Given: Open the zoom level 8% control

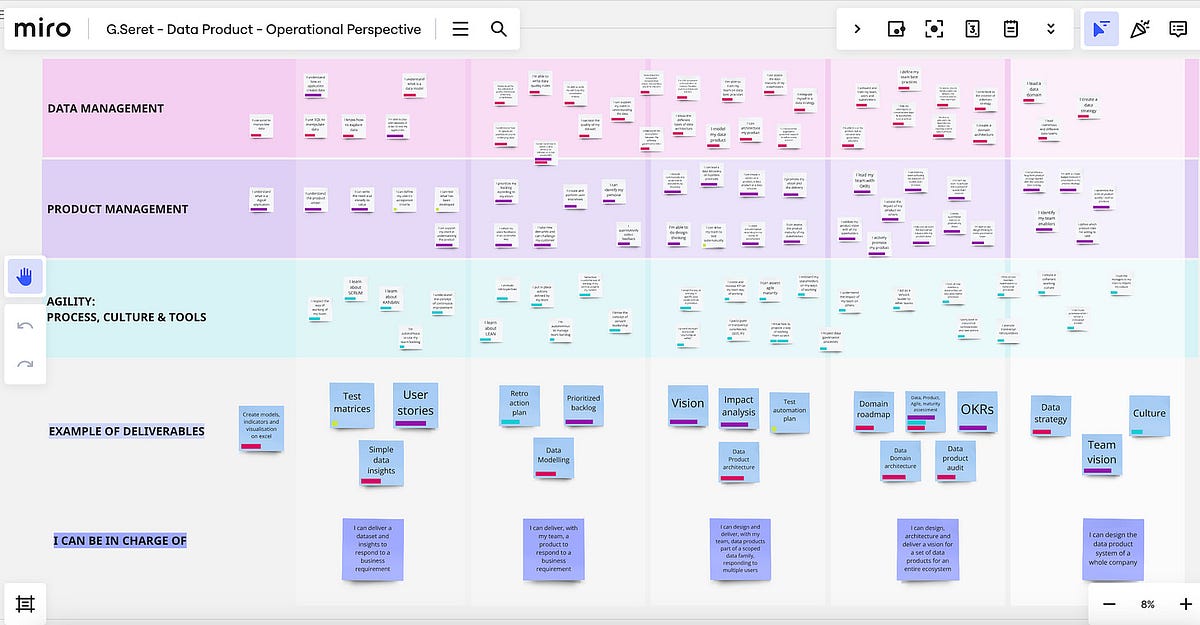Looking at the screenshot, I should [x=1147, y=604].
